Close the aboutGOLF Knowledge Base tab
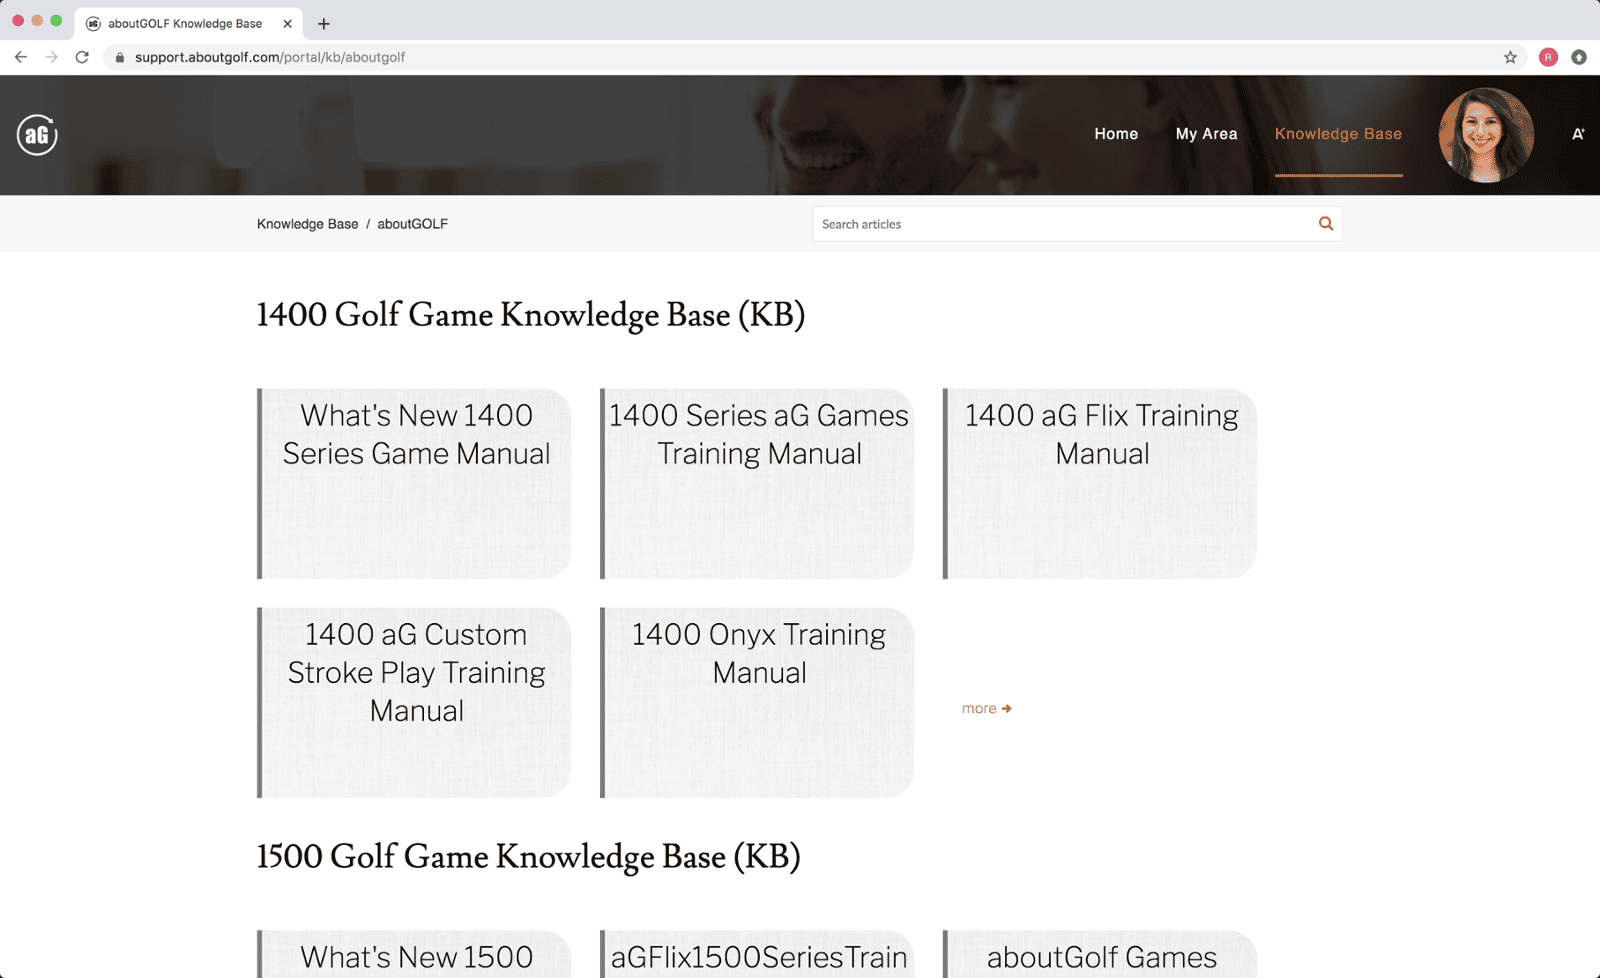 [x=287, y=23]
